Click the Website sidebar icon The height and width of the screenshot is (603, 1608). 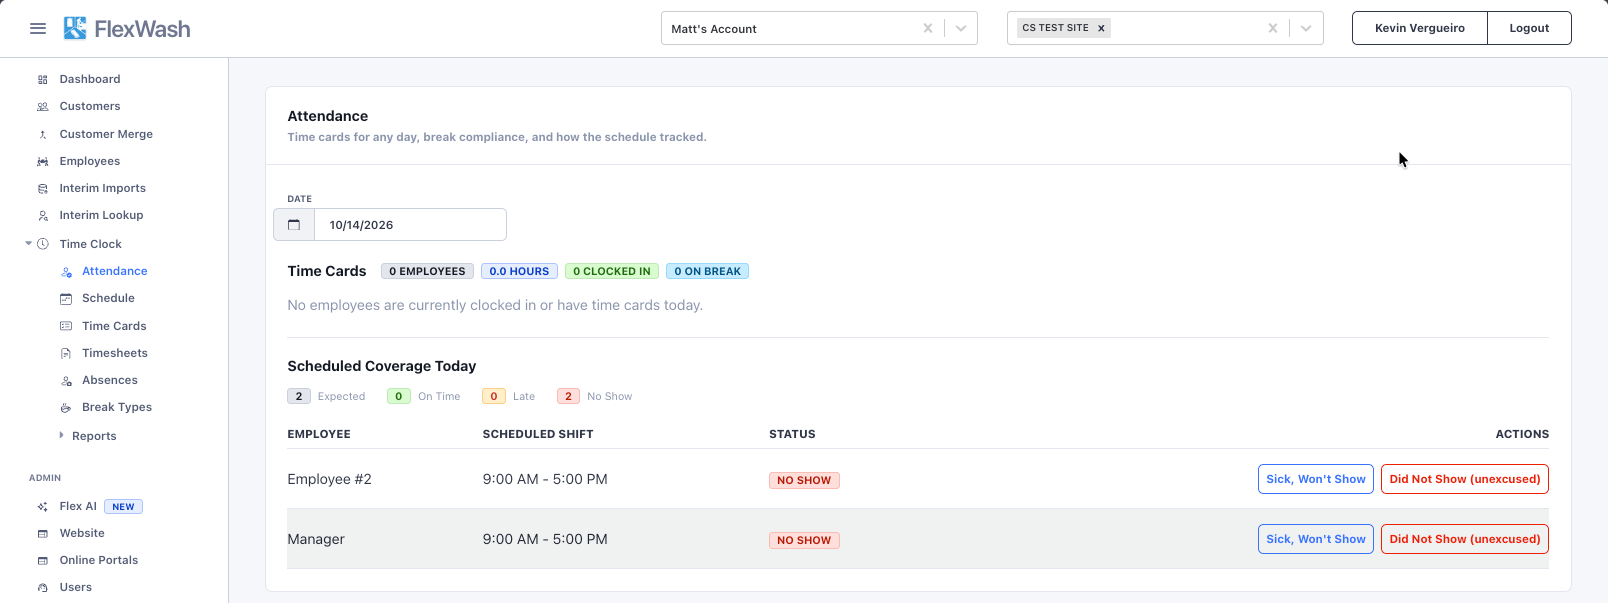point(42,534)
